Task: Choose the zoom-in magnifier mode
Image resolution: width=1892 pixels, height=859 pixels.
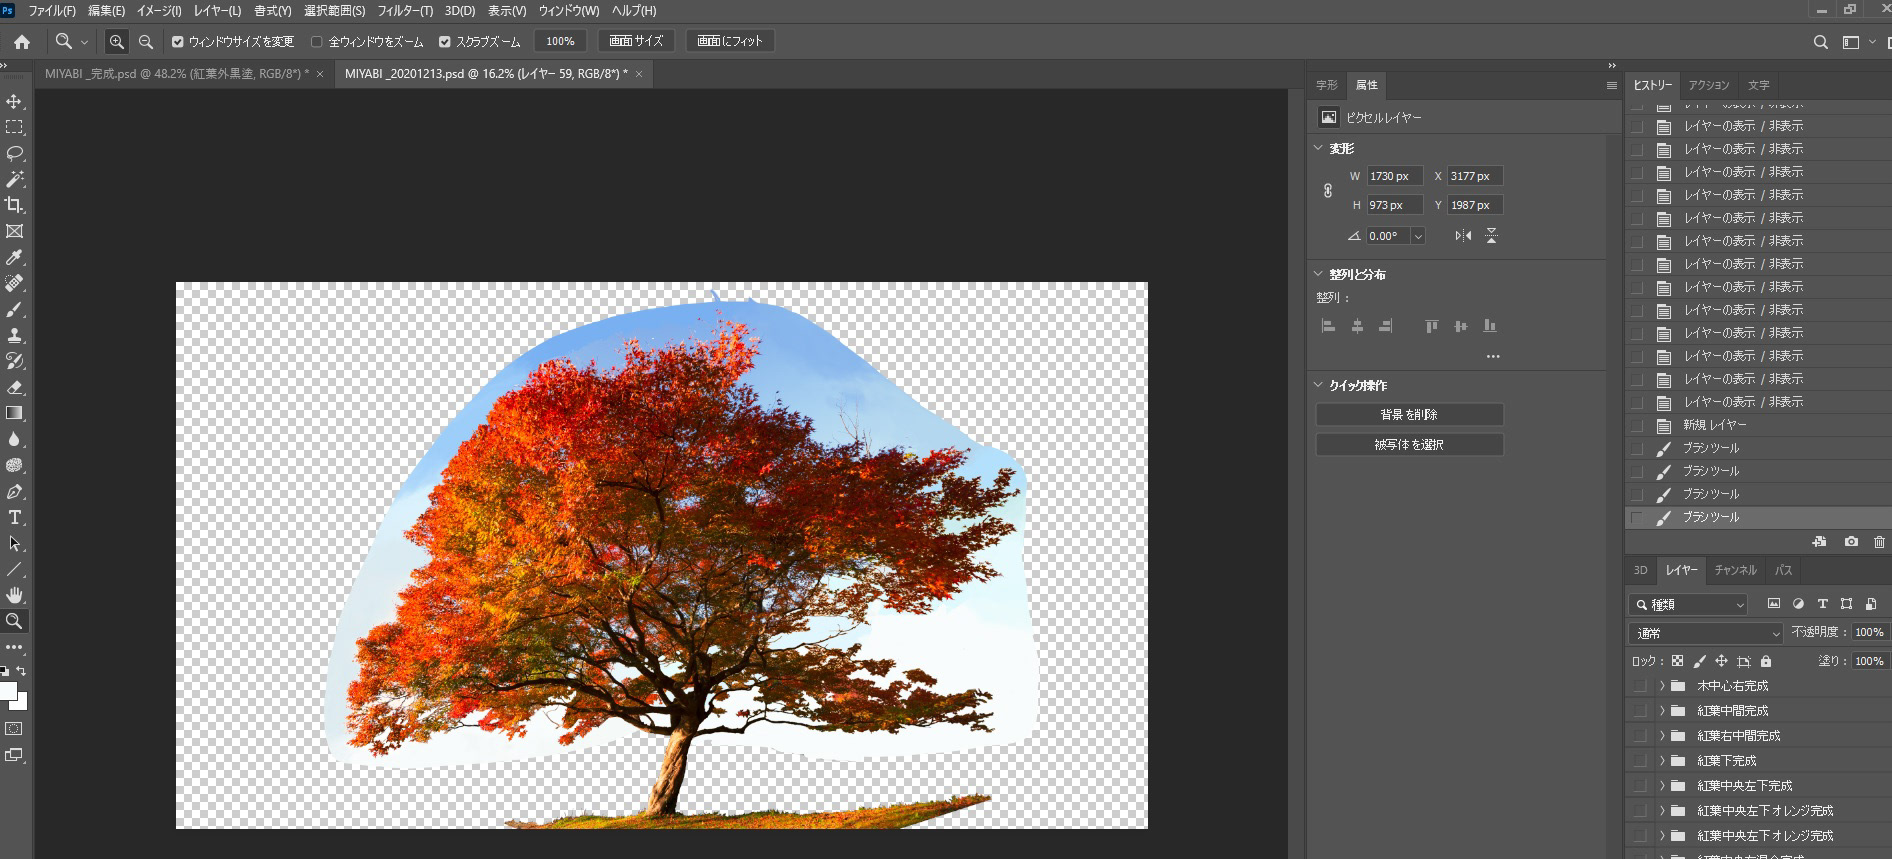Action: (x=117, y=42)
